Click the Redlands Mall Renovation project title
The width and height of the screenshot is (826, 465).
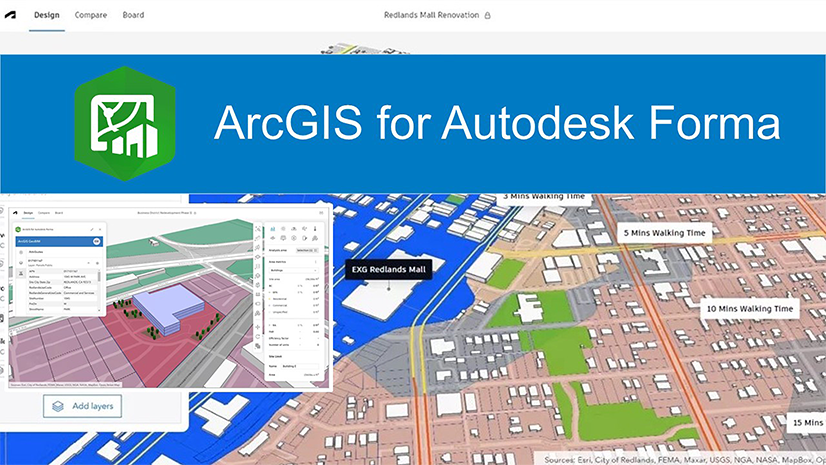click(431, 15)
